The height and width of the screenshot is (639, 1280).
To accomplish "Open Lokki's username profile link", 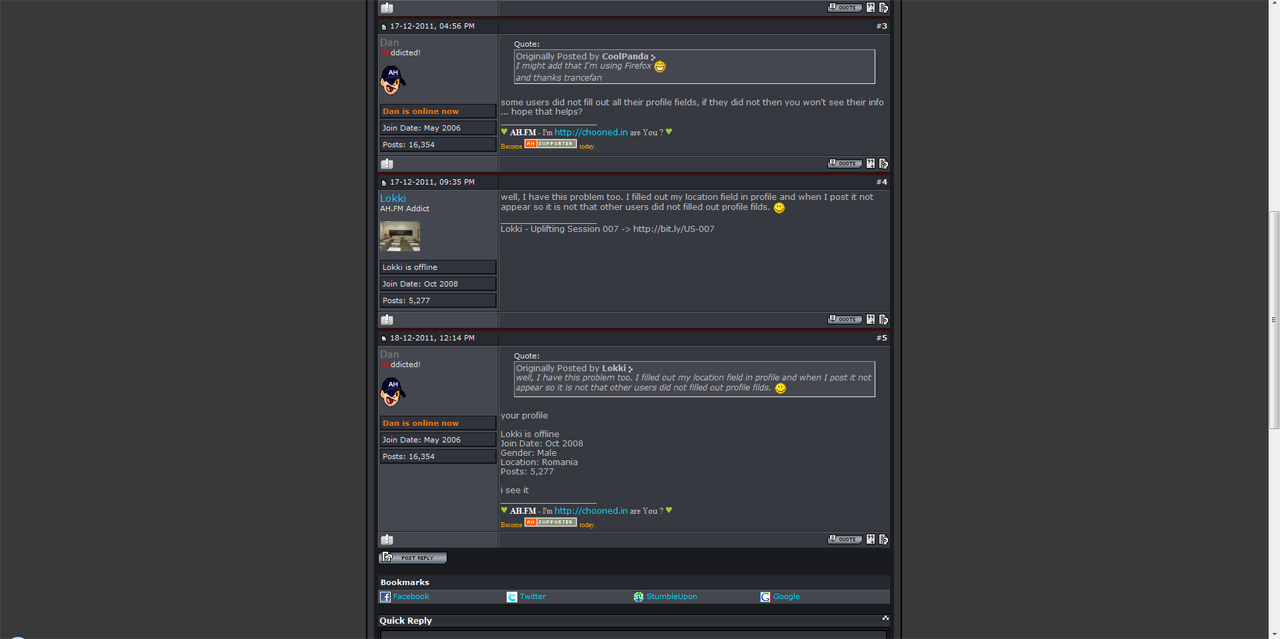I will (393, 198).
